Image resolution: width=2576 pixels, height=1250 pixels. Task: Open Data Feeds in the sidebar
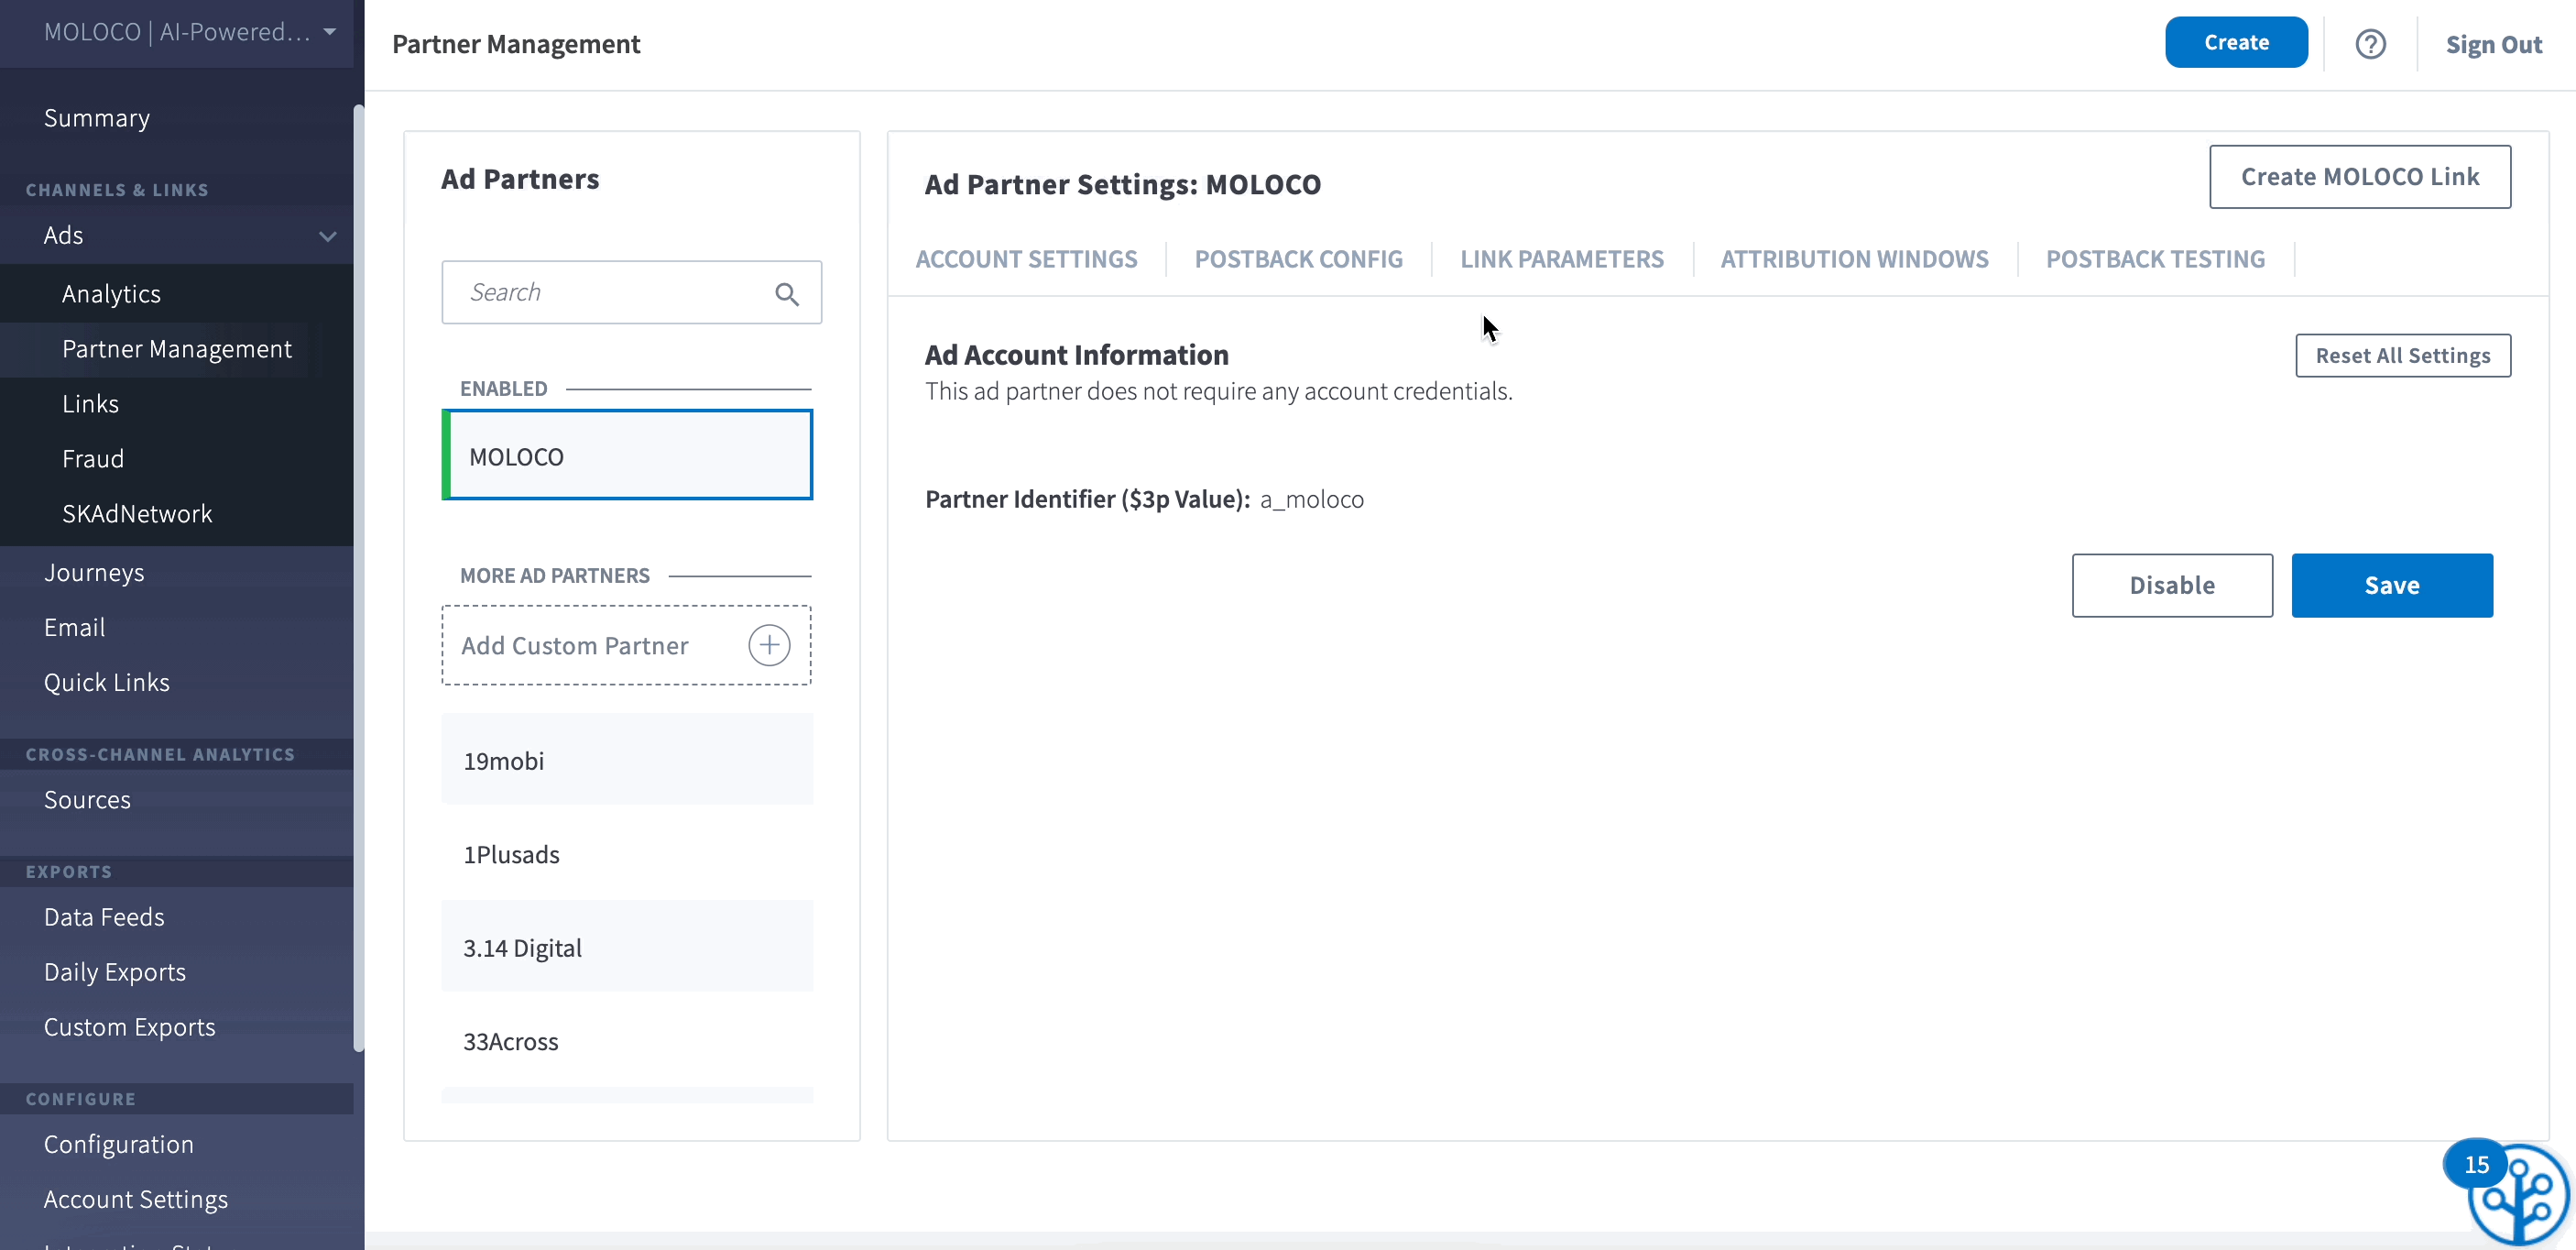coord(104,917)
